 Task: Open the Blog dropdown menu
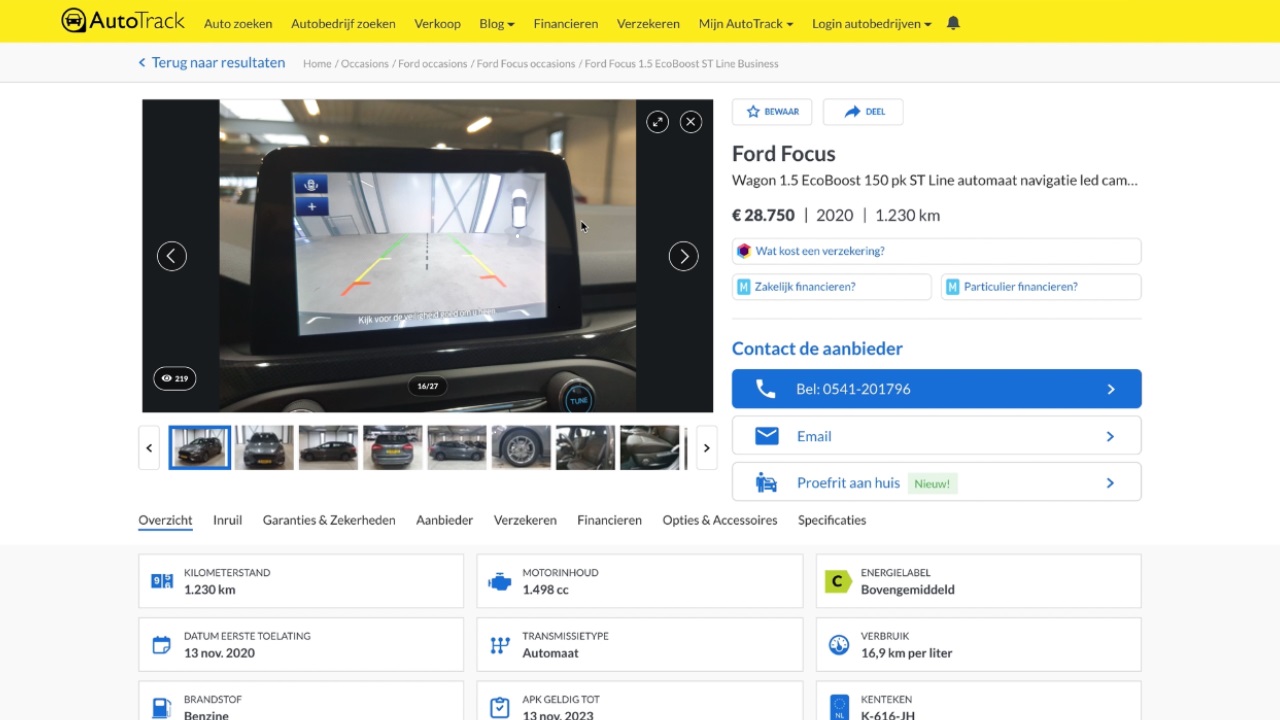pos(496,23)
